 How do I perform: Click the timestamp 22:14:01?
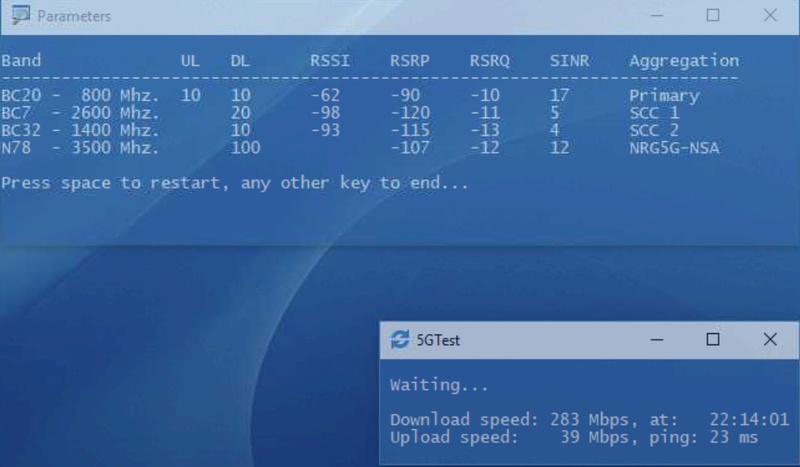coord(749,420)
